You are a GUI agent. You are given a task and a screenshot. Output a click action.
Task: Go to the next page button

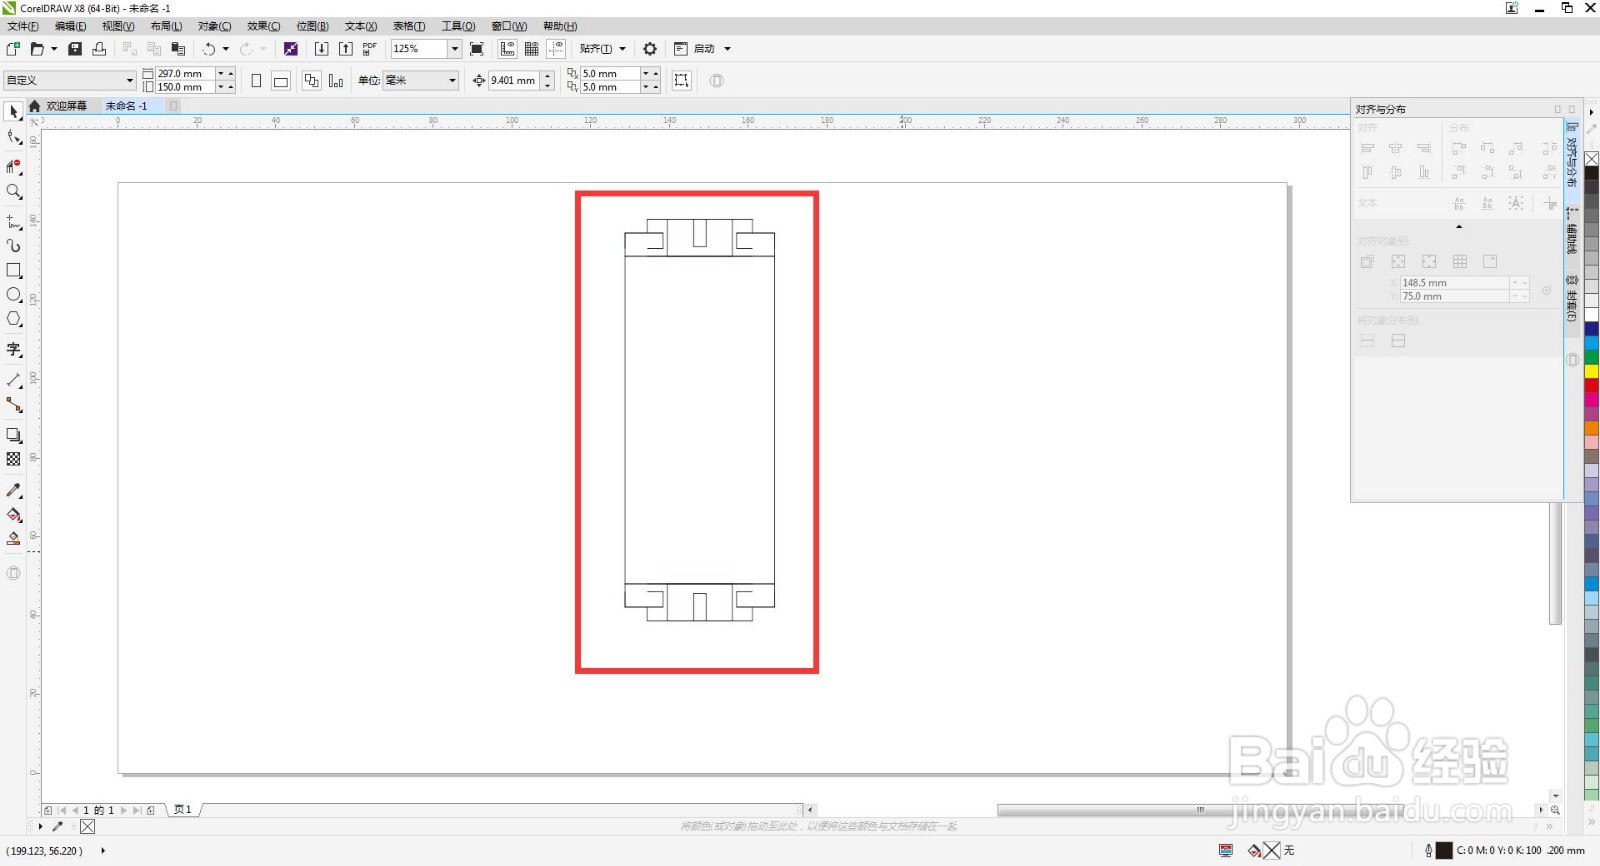[x=124, y=810]
